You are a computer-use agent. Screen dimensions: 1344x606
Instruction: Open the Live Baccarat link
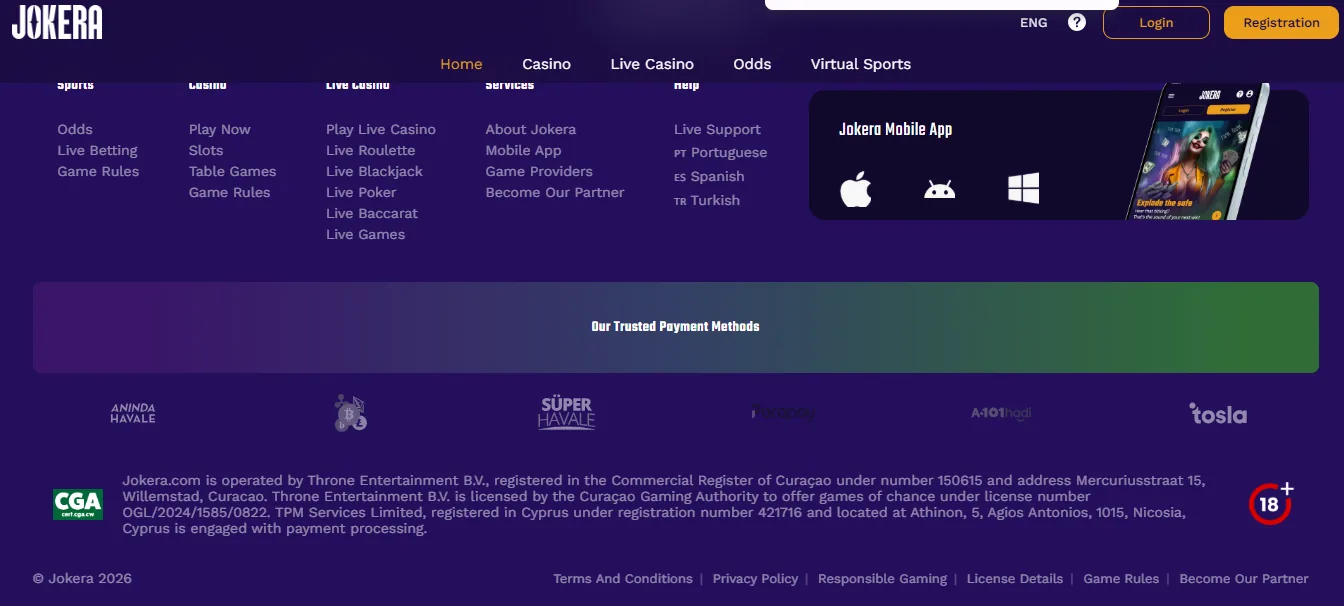pos(372,213)
